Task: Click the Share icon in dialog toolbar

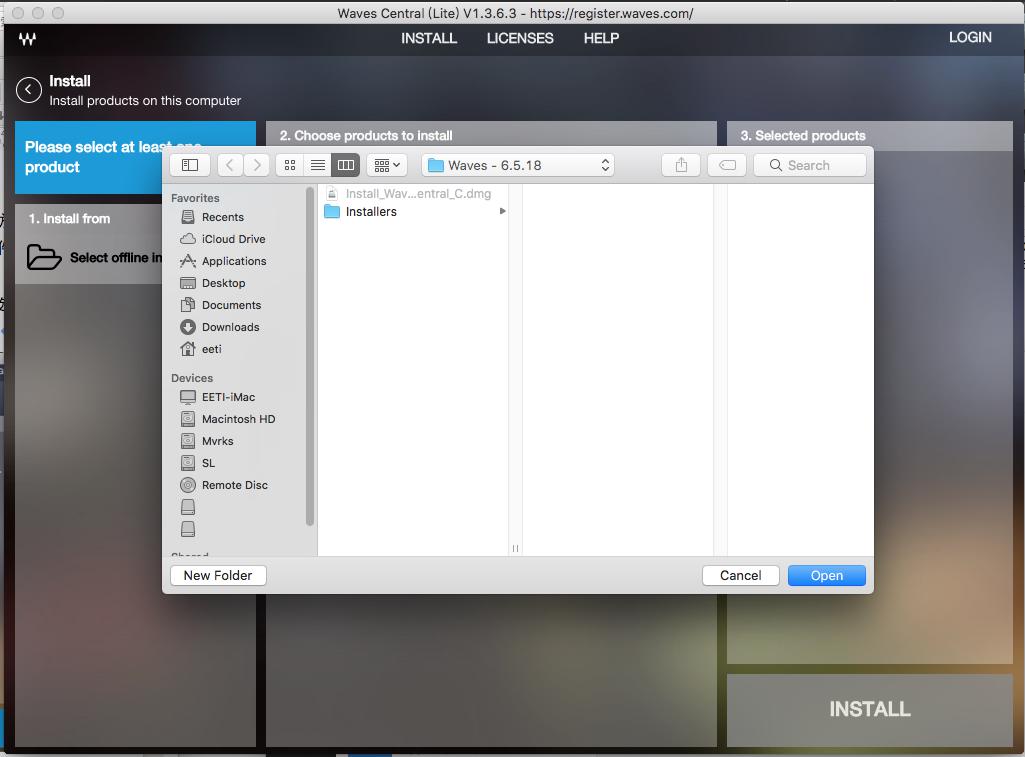Action: point(681,165)
